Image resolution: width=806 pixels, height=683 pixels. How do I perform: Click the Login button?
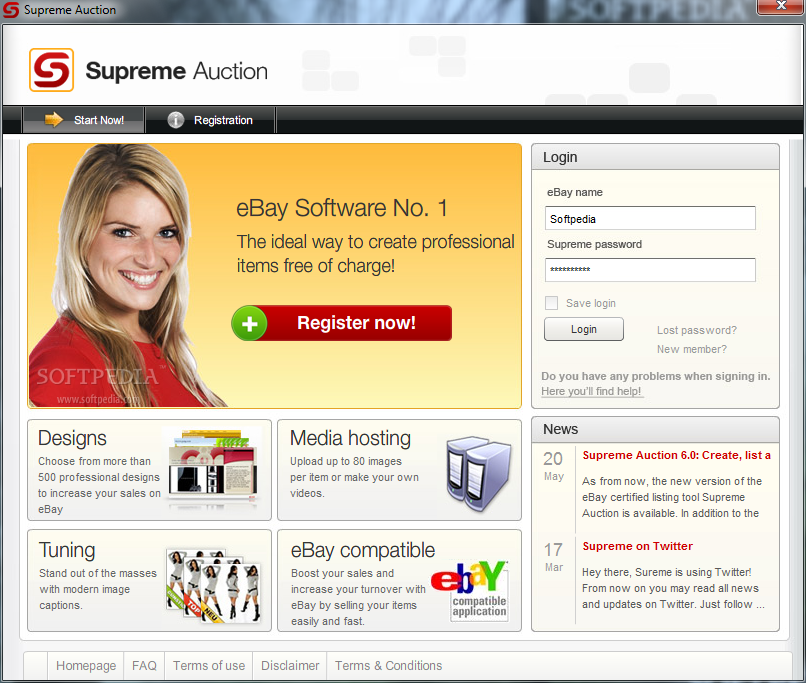[584, 329]
